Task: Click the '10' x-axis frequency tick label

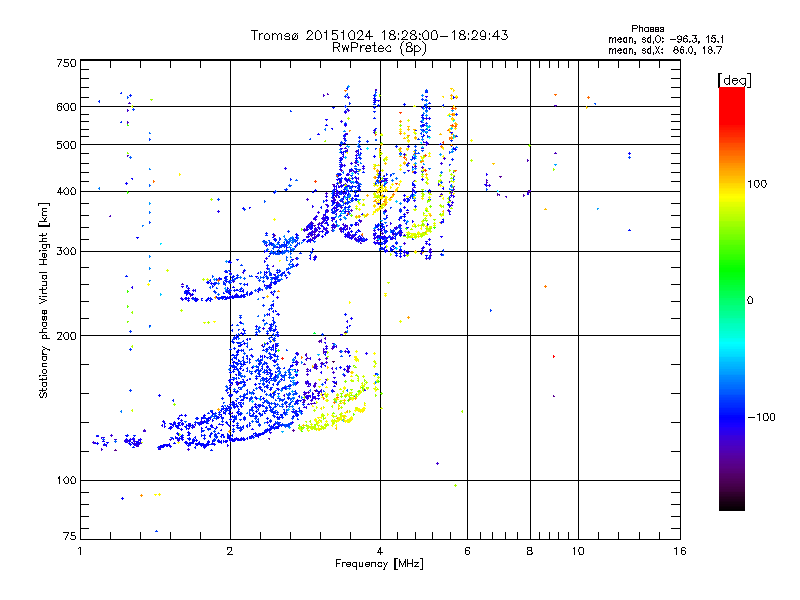Action: tap(578, 551)
